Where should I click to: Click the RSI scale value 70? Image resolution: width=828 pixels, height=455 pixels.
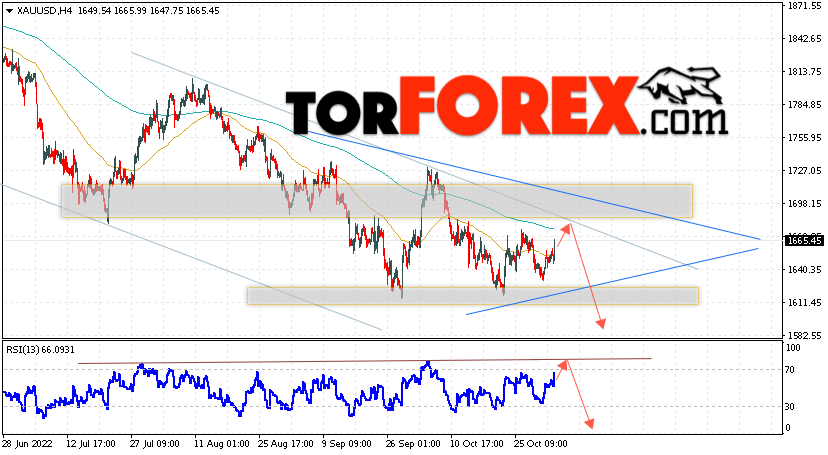[790, 370]
